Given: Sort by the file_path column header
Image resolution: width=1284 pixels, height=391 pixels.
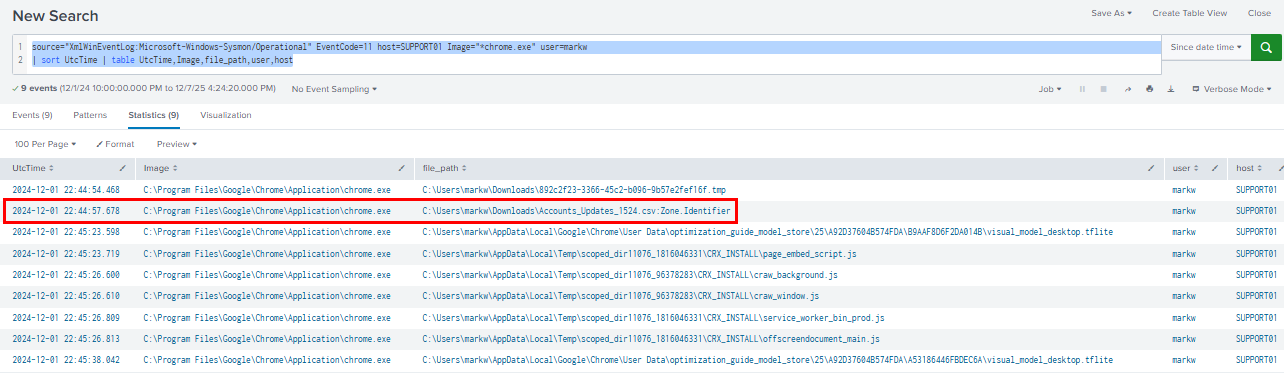Looking at the screenshot, I should (x=445, y=168).
